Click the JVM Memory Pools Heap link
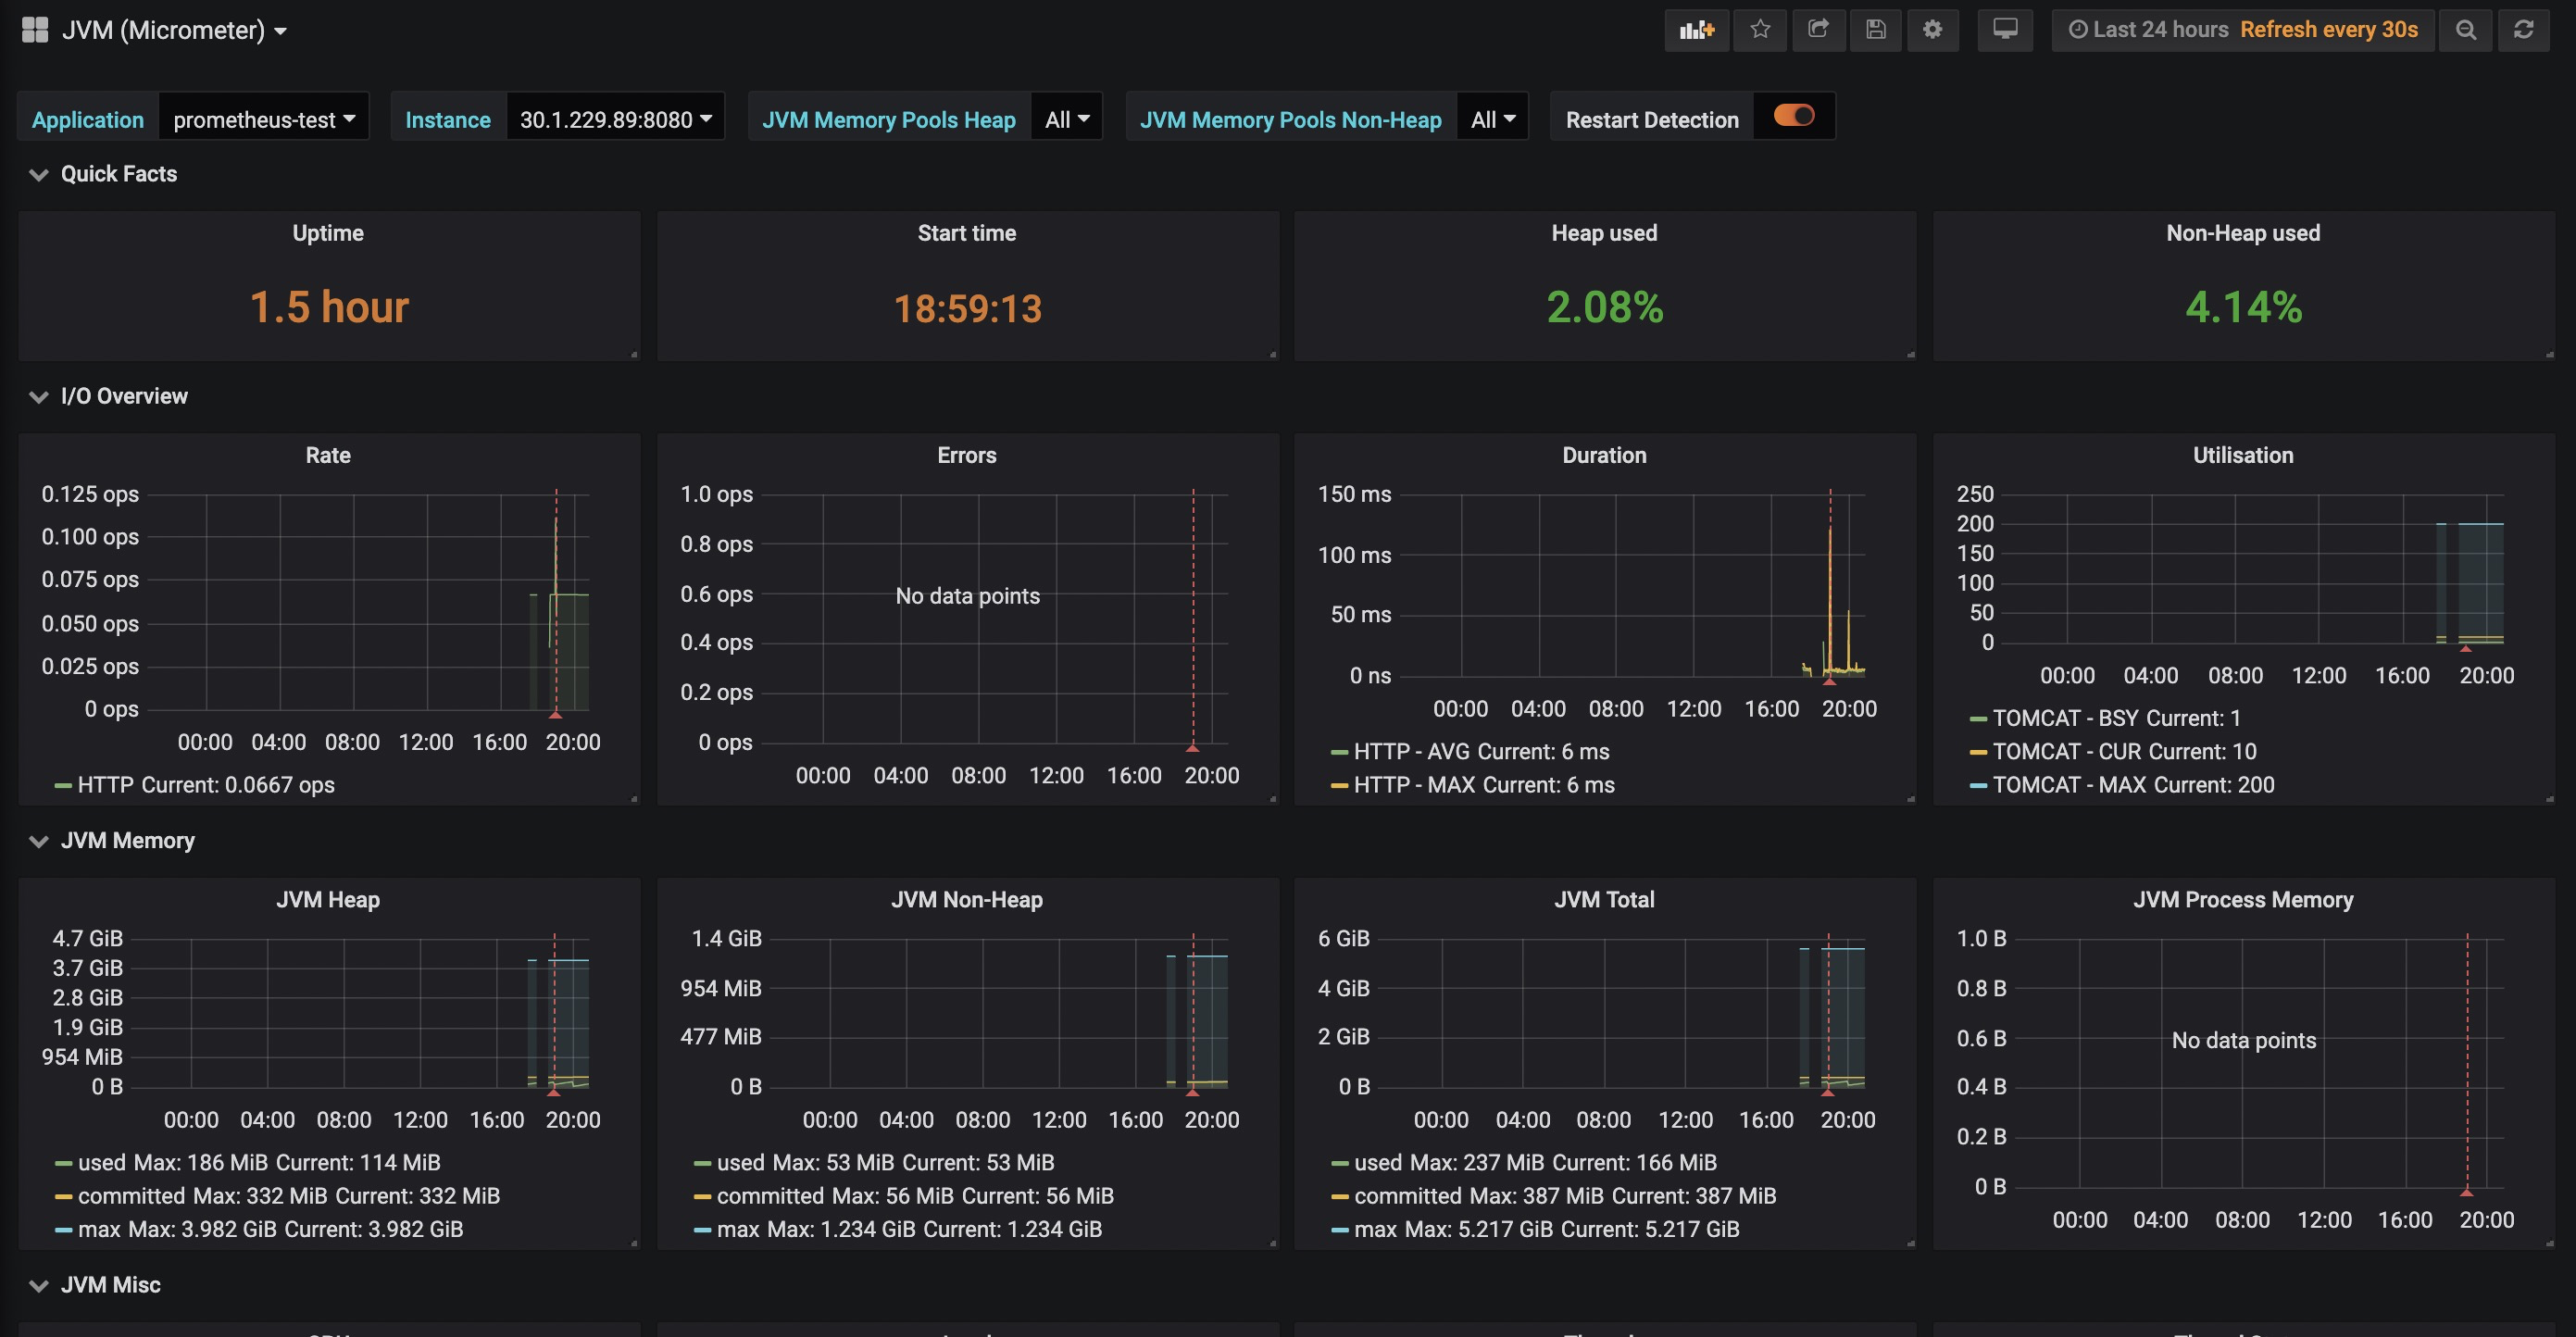 [x=888, y=119]
